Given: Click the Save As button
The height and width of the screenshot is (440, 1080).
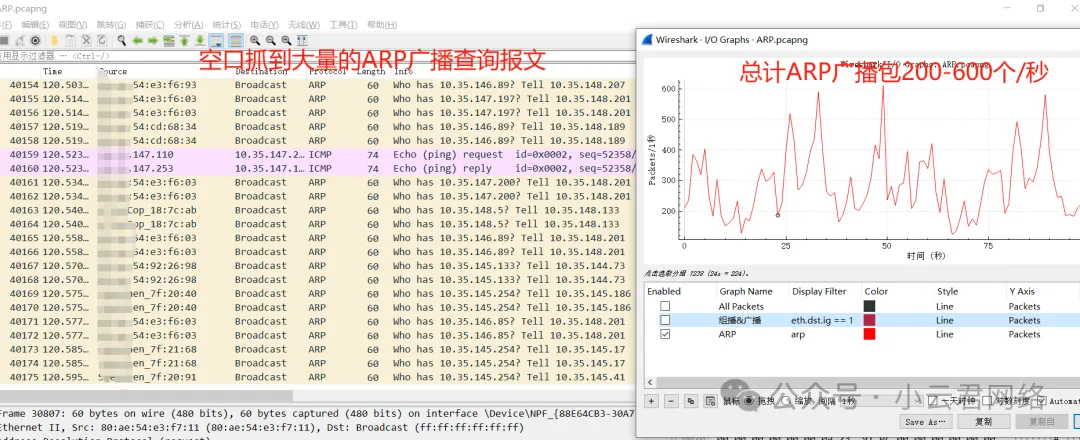Looking at the screenshot, I should click(x=927, y=422).
